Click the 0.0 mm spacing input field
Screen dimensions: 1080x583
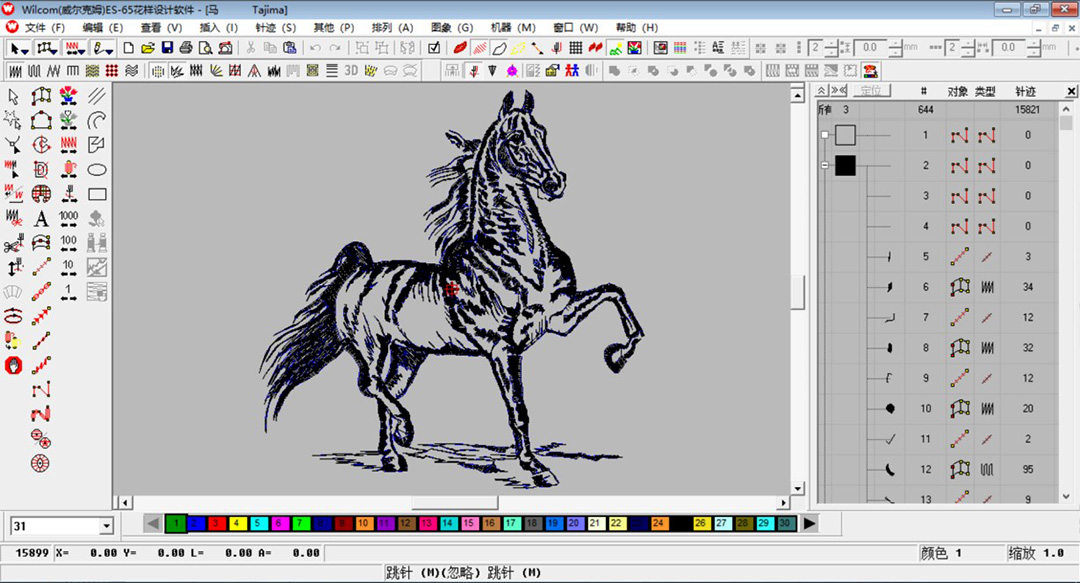tap(871, 48)
